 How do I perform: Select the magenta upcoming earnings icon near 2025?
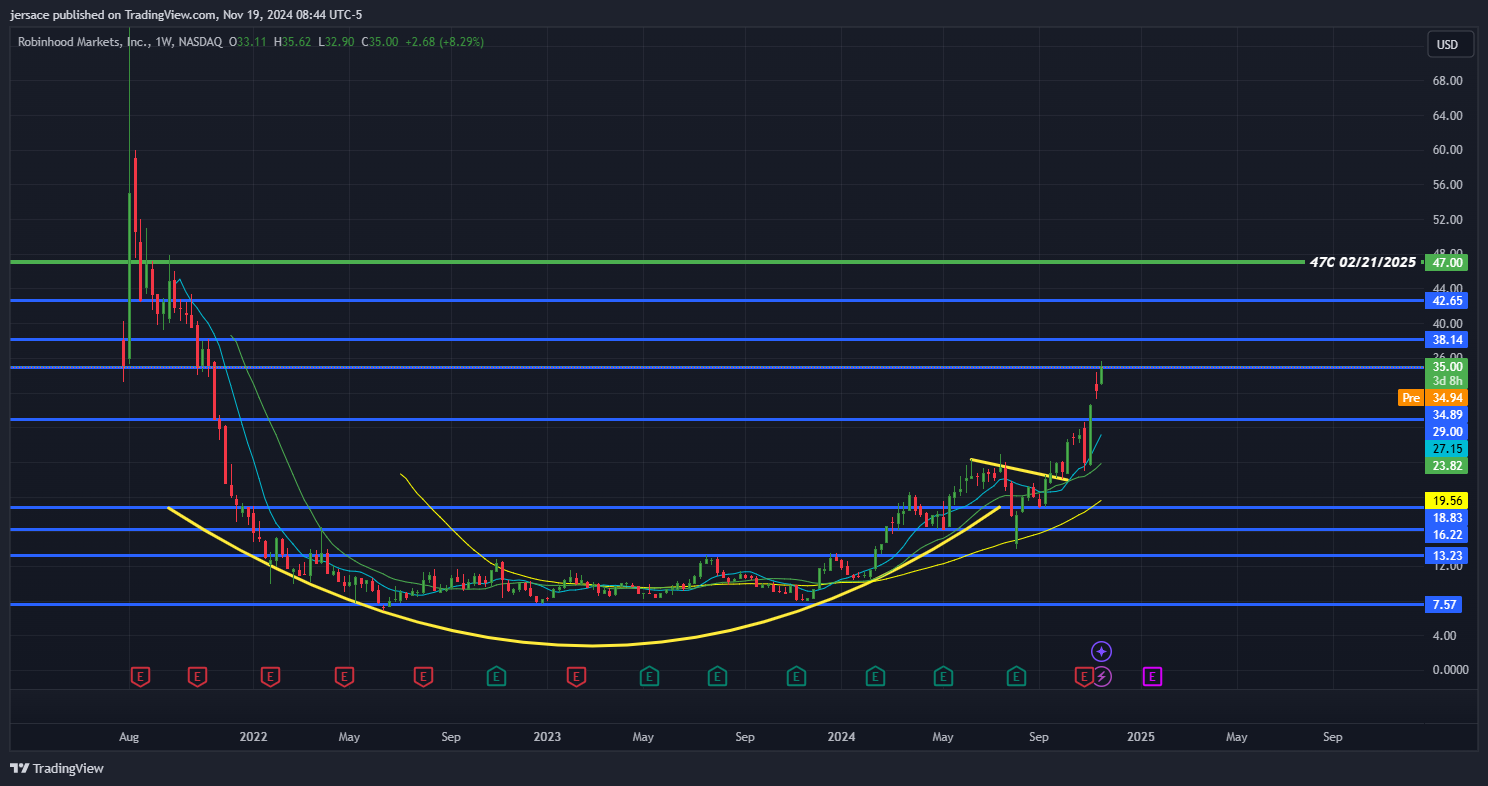[1152, 677]
